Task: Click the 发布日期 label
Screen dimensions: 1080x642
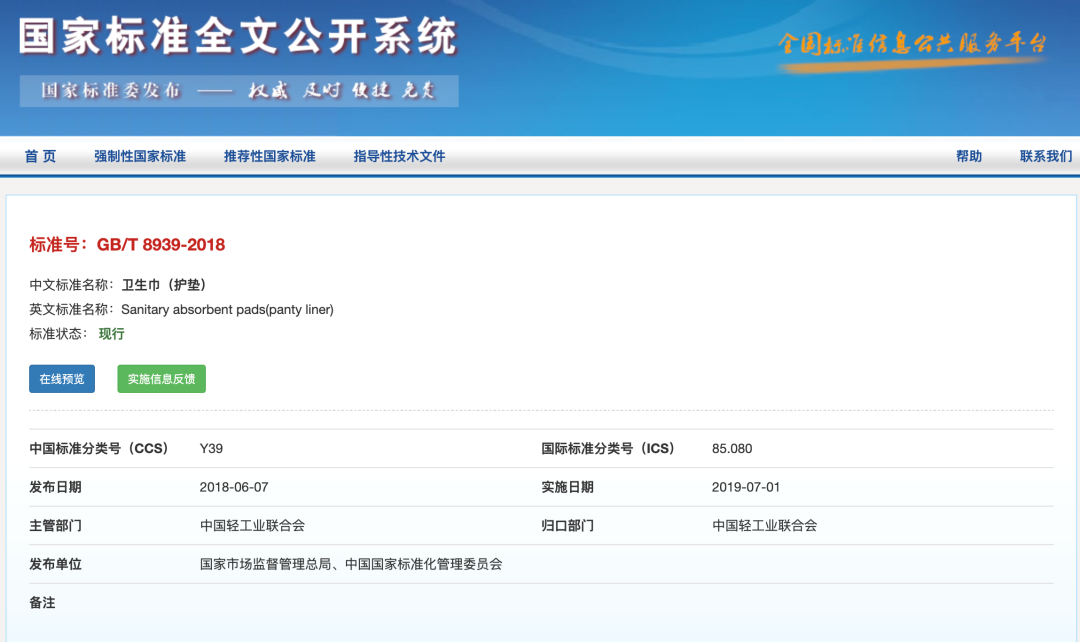Action: tap(55, 487)
